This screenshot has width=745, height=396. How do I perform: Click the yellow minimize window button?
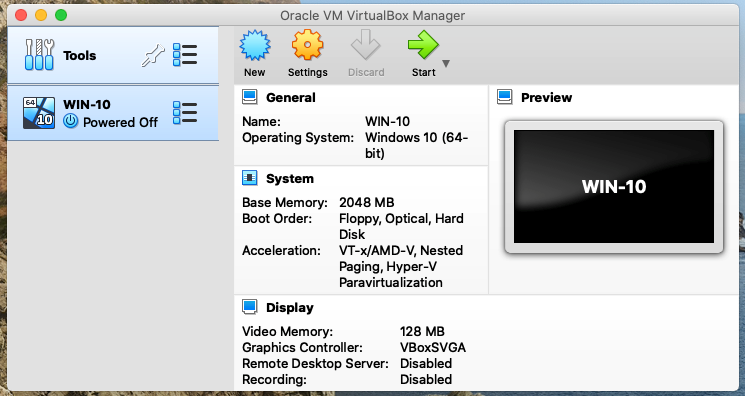(x=41, y=15)
